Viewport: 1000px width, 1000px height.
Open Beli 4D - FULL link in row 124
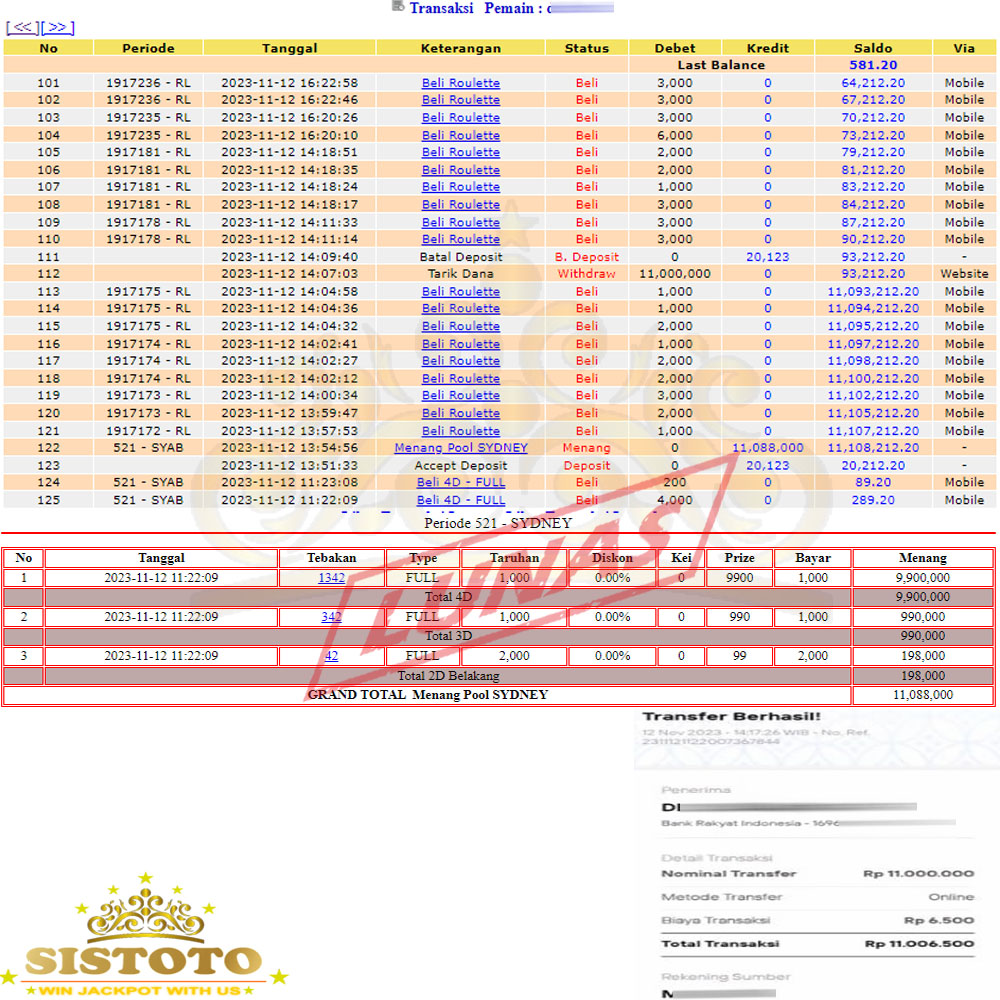(x=460, y=483)
